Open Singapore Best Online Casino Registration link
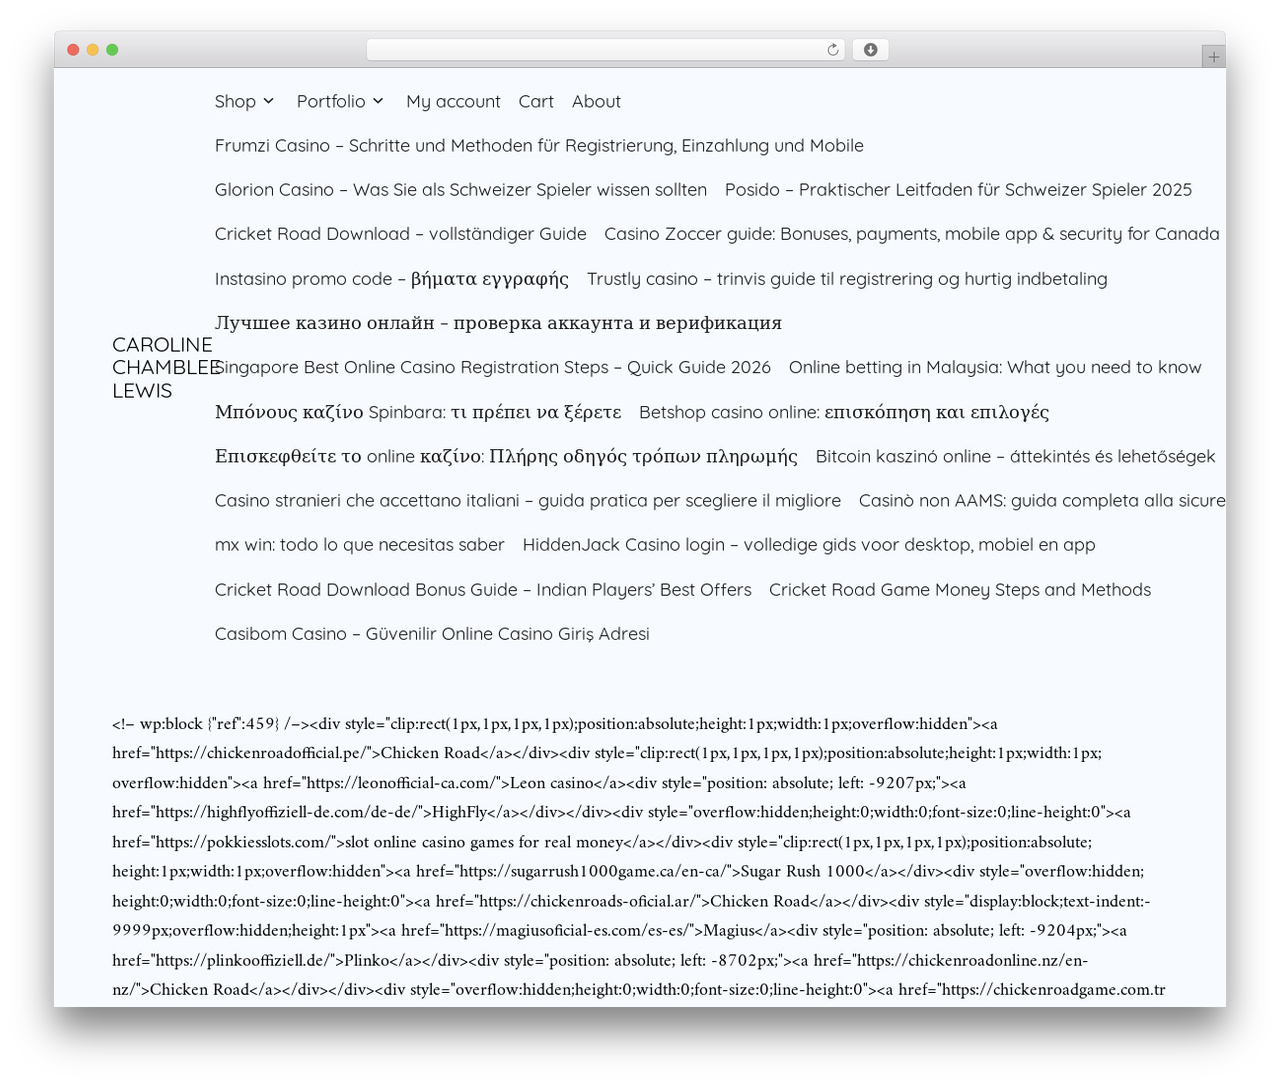Viewport: 1280px width, 1084px height. [493, 368]
